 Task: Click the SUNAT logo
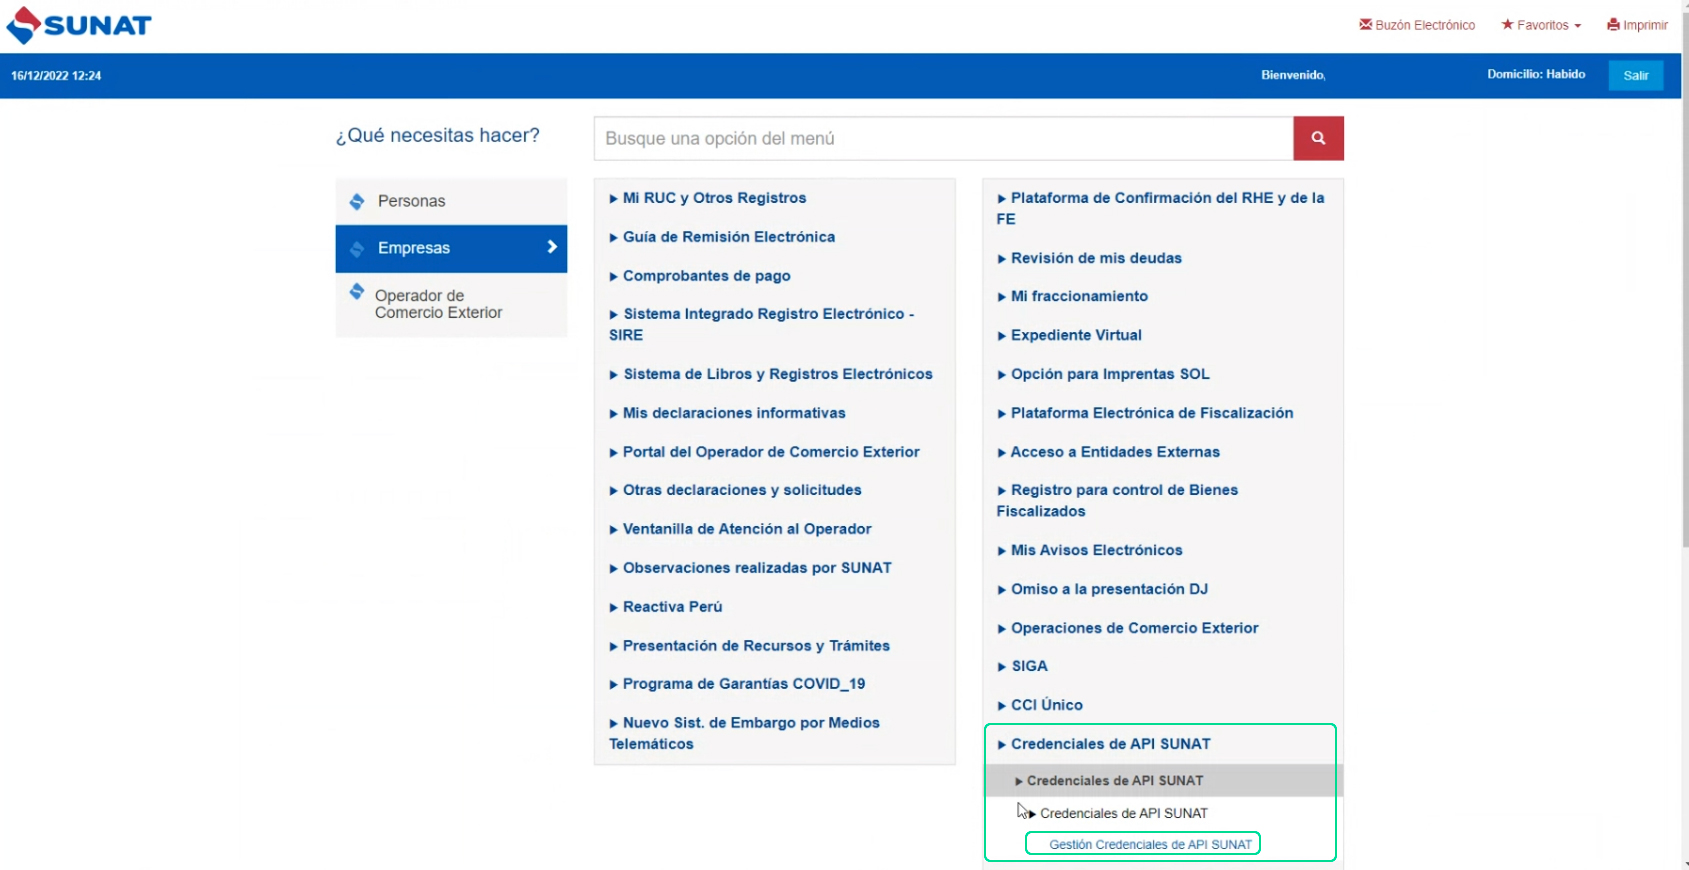point(78,25)
